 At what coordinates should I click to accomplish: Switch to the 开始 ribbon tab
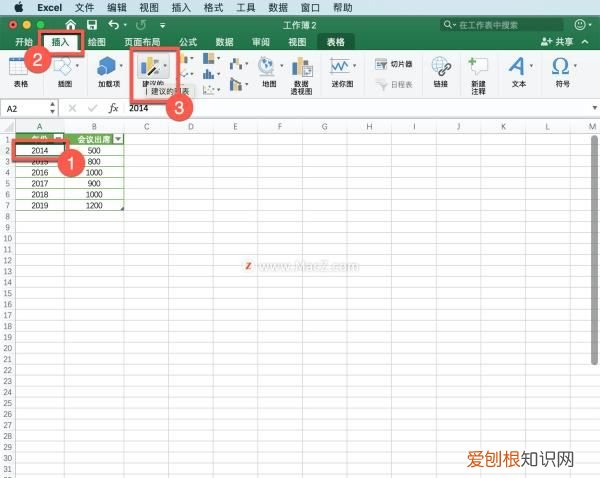[24, 42]
